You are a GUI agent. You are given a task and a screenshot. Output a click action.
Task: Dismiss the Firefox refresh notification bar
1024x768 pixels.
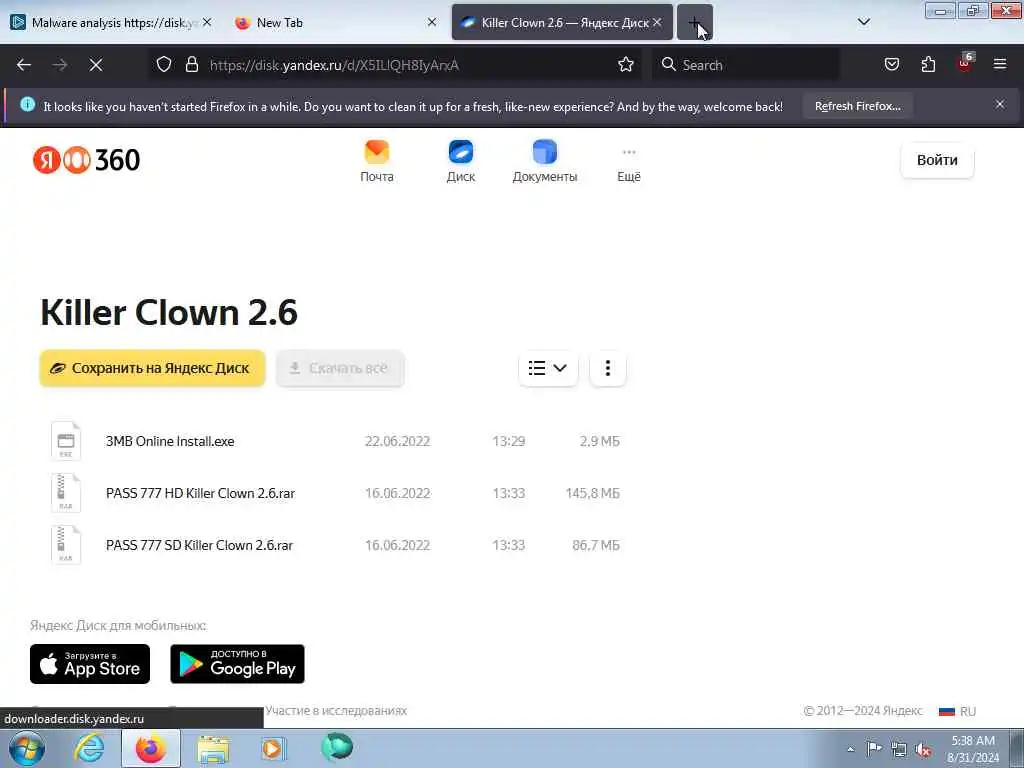pos(1000,104)
